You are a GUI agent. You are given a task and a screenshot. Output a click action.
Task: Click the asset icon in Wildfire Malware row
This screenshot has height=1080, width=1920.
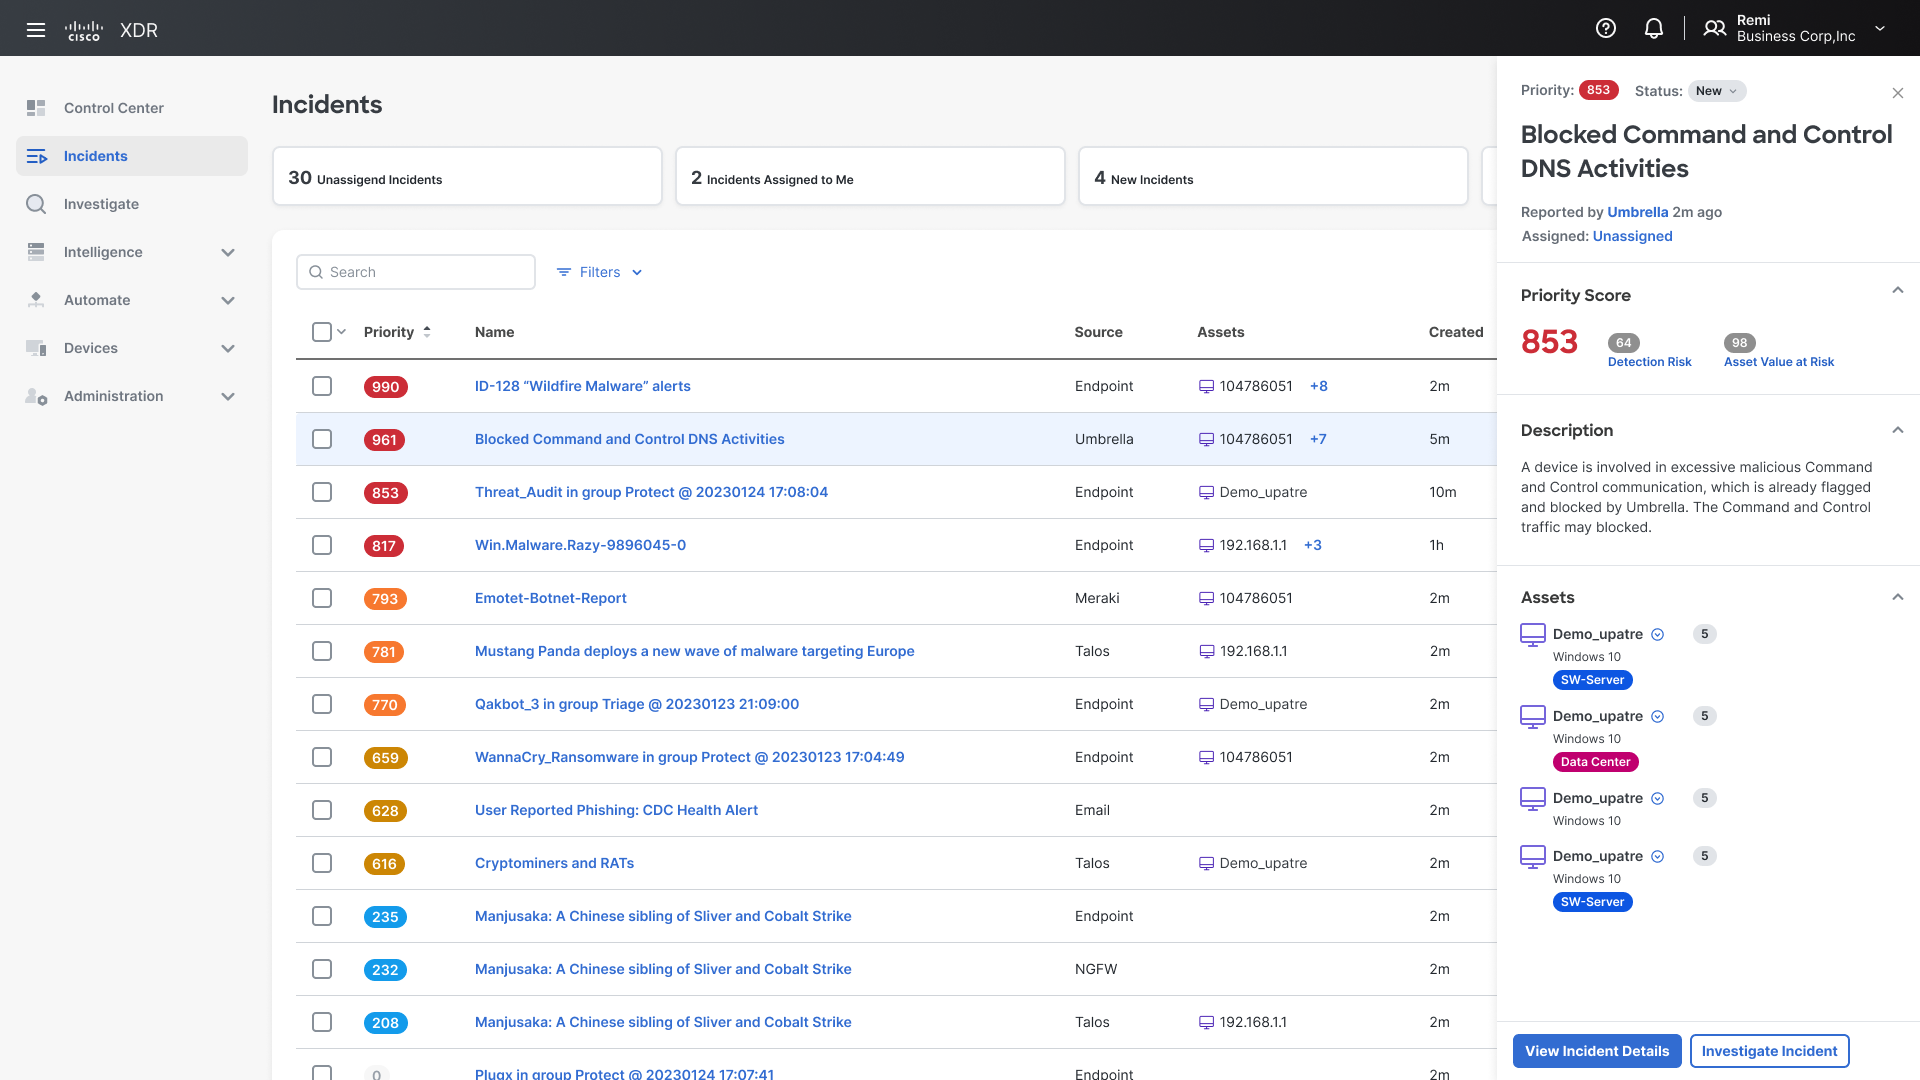pos(1206,387)
